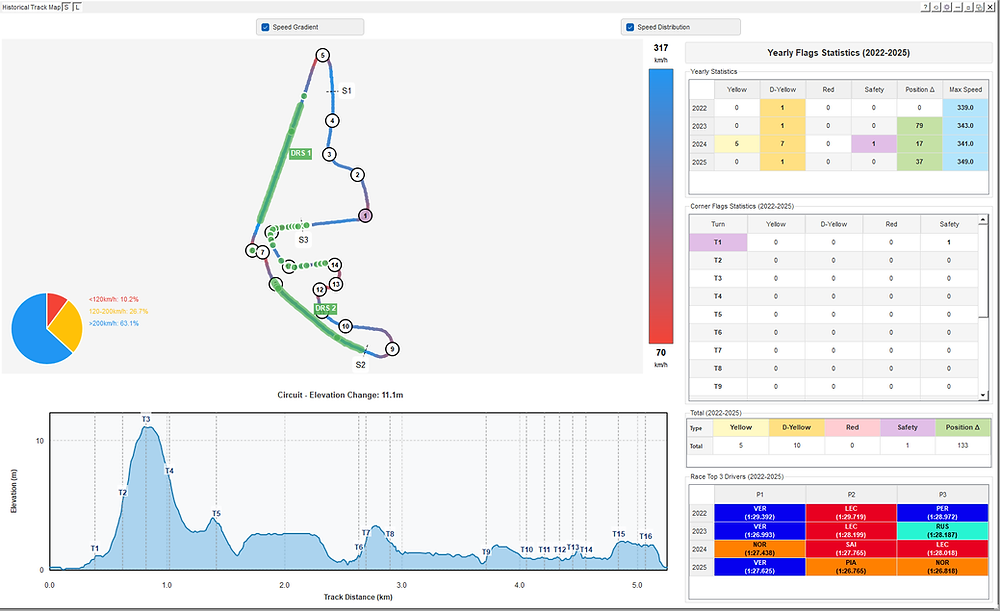This screenshot has width=1000, height=611.
Task: Click the D-Yellow header in Yearly Statistics
Action: pos(783,89)
